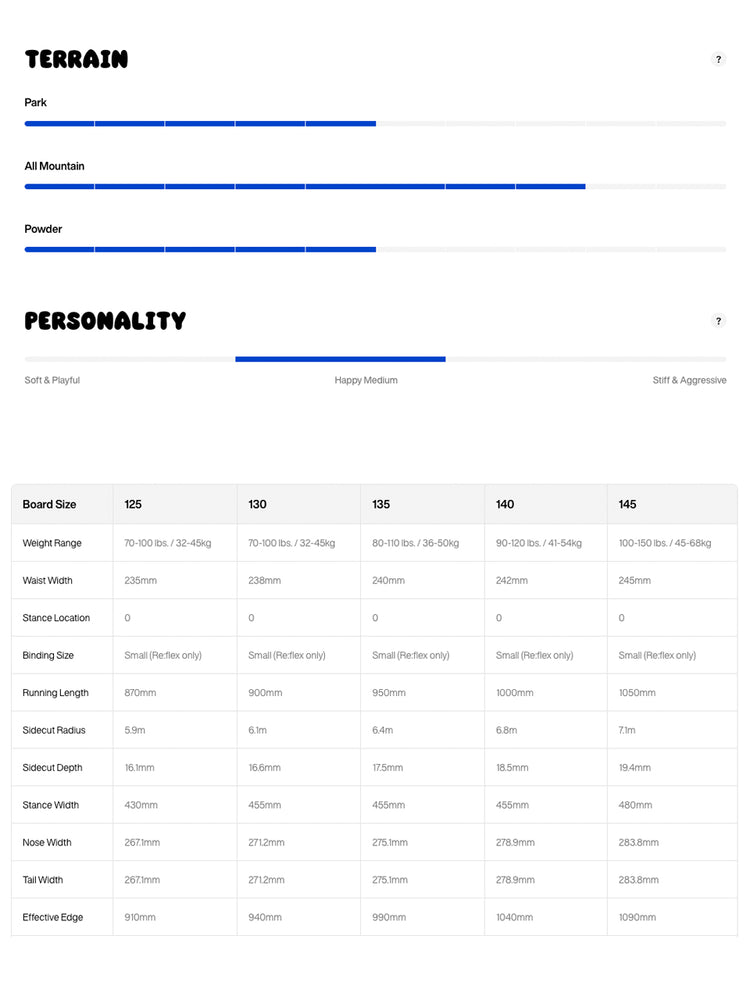
Task: Click the Binding Size row label
Action: click(x=48, y=656)
